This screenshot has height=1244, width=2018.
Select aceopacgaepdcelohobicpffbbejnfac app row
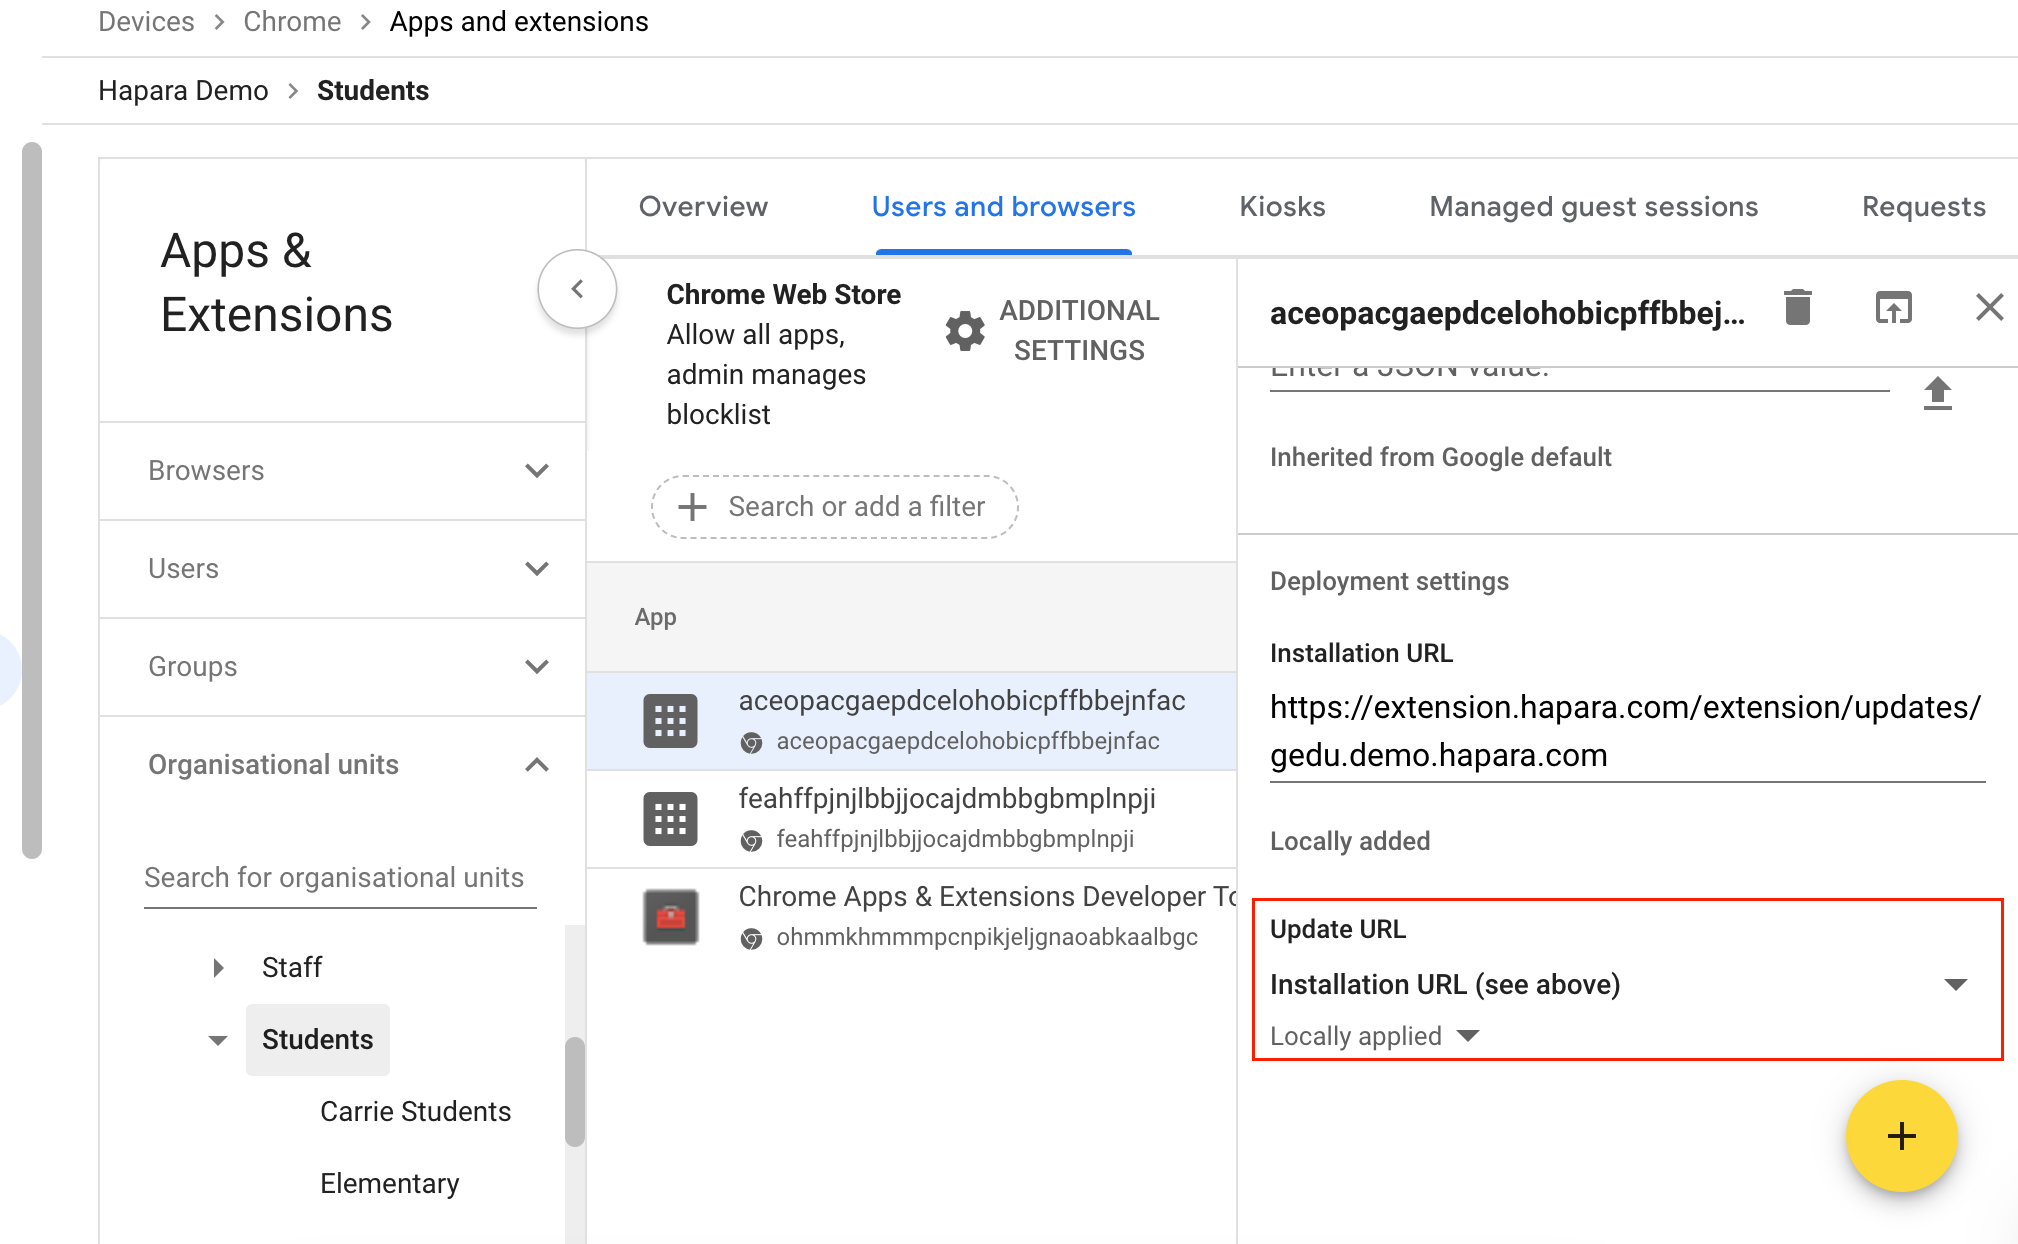(x=912, y=721)
